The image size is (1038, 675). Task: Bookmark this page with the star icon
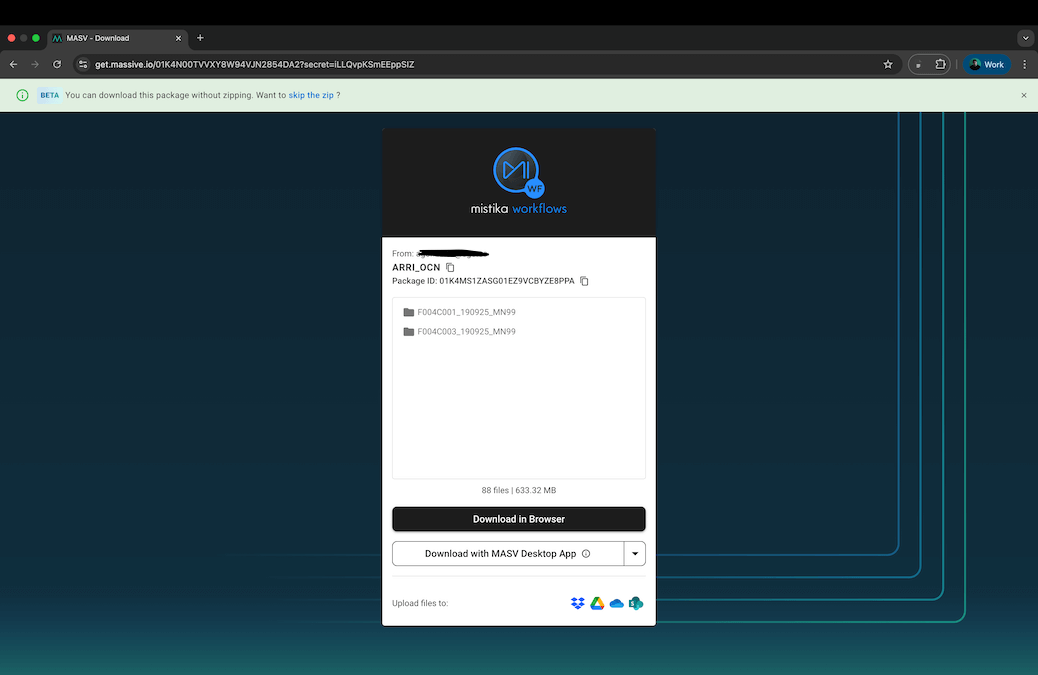pyautogui.click(x=887, y=63)
